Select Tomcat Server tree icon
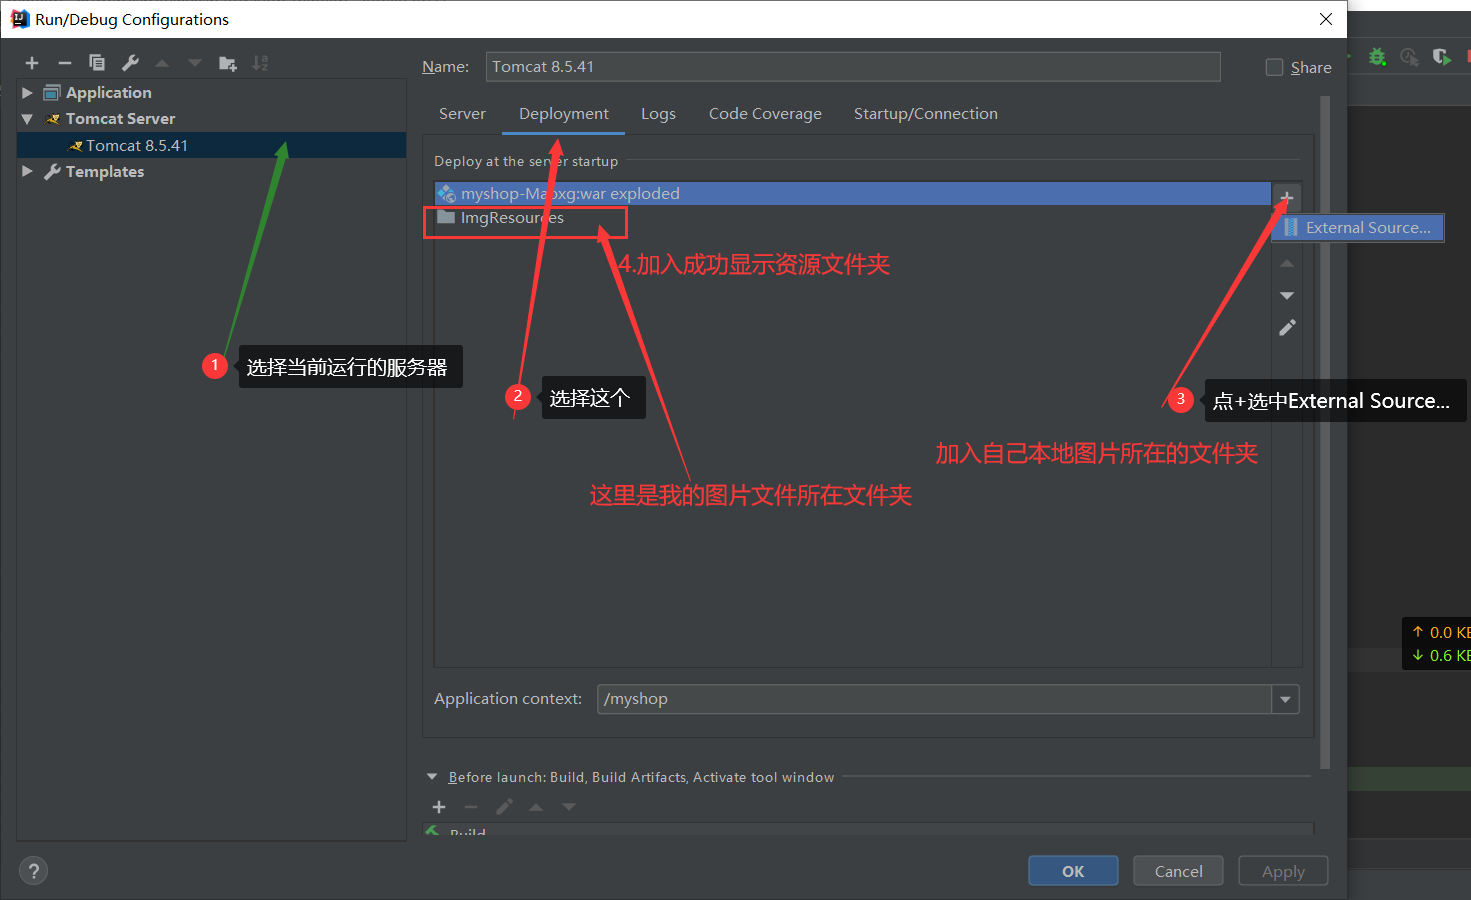Image resolution: width=1471 pixels, height=900 pixels. pyautogui.click(x=53, y=119)
